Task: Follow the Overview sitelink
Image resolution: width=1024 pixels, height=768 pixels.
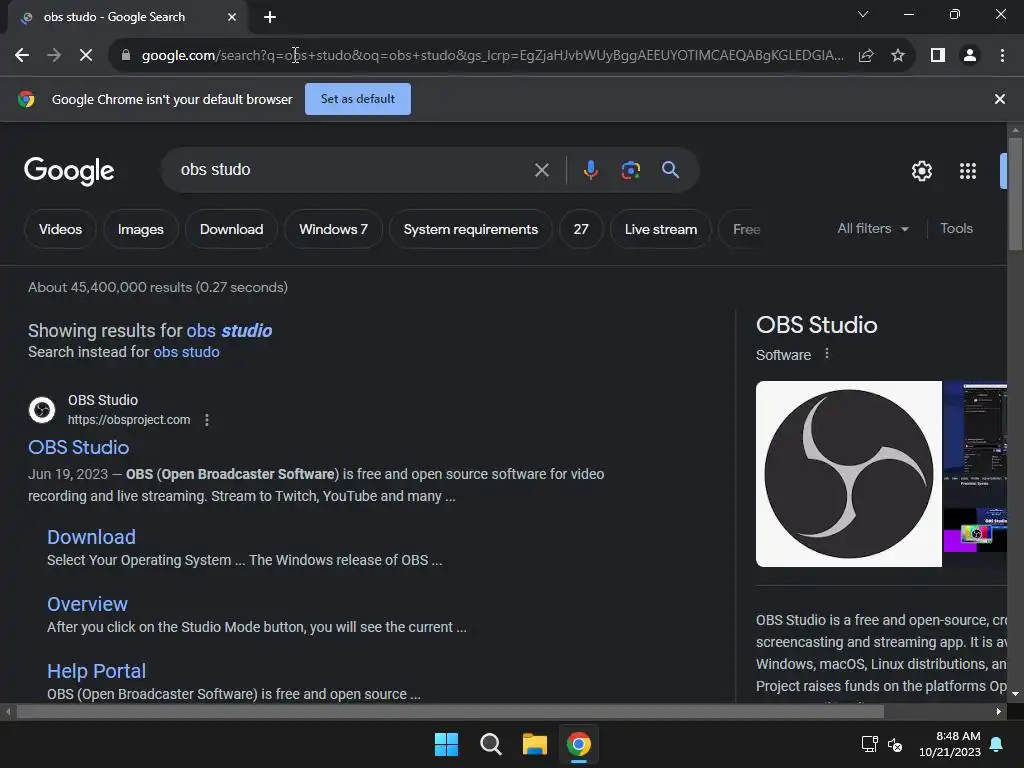Action: pyautogui.click(x=87, y=604)
